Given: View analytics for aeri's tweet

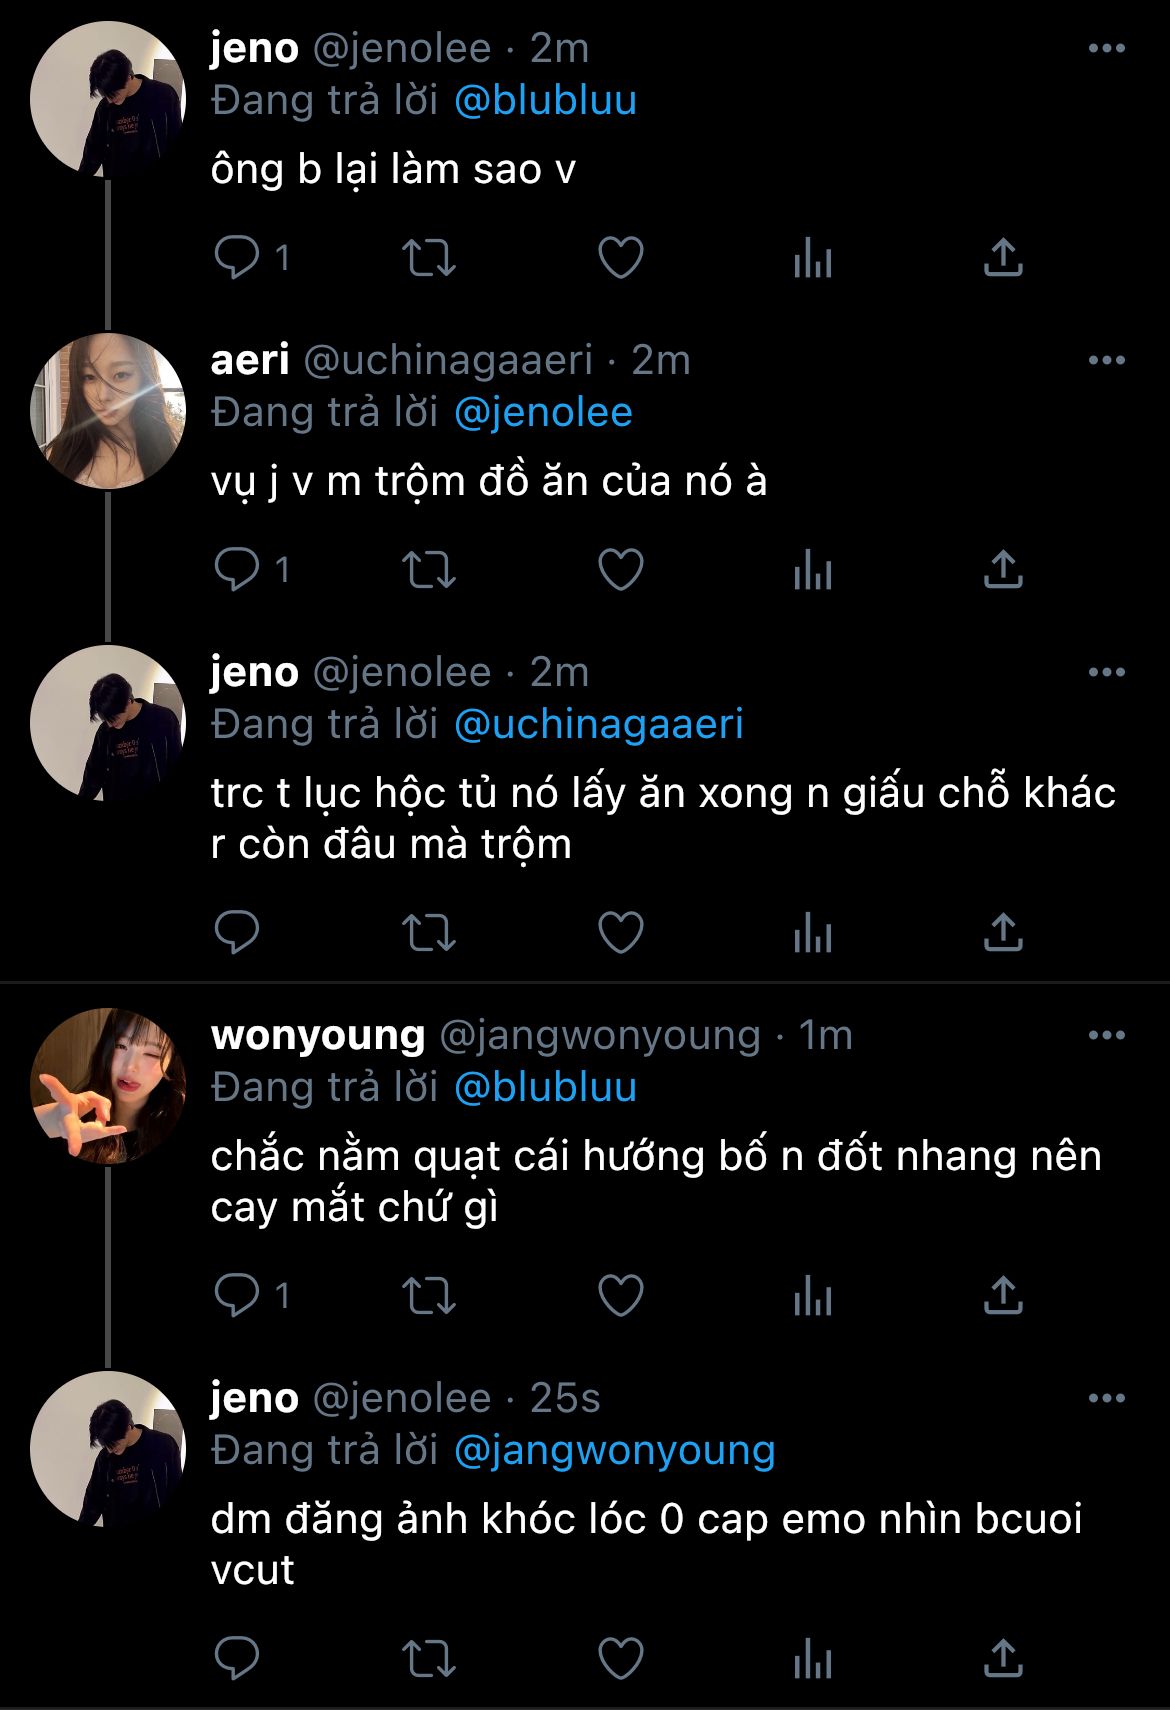Looking at the screenshot, I should click(812, 570).
